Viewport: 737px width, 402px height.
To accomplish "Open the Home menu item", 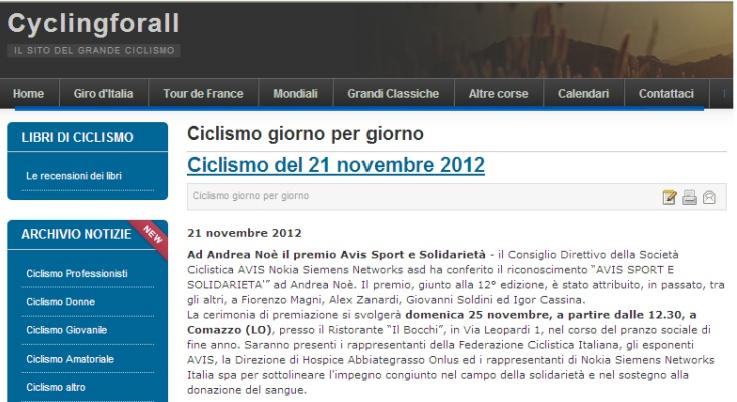I will pyautogui.click(x=28, y=94).
